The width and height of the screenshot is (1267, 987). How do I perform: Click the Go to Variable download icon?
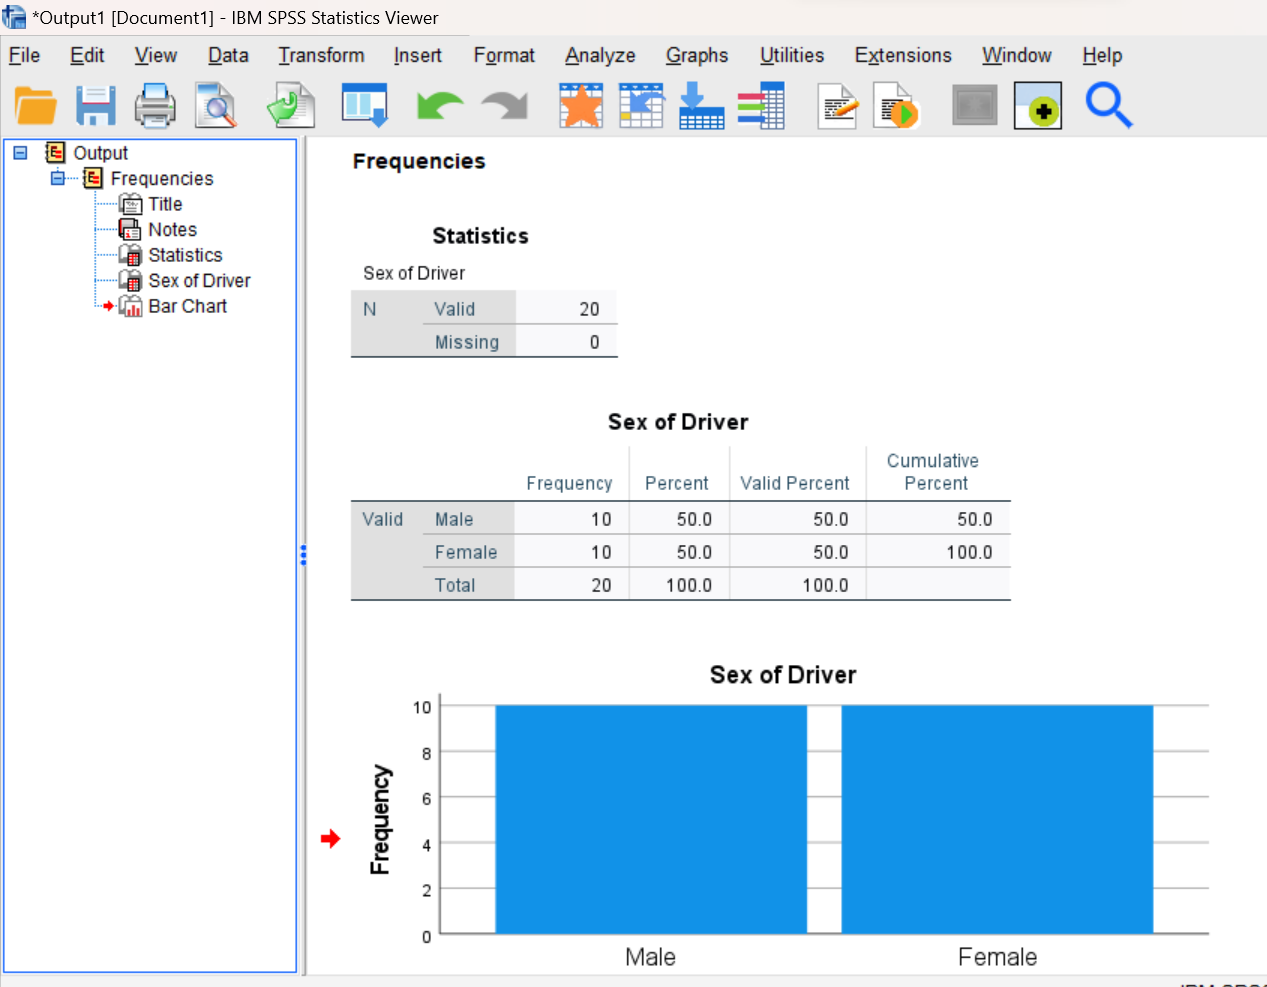click(701, 106)
